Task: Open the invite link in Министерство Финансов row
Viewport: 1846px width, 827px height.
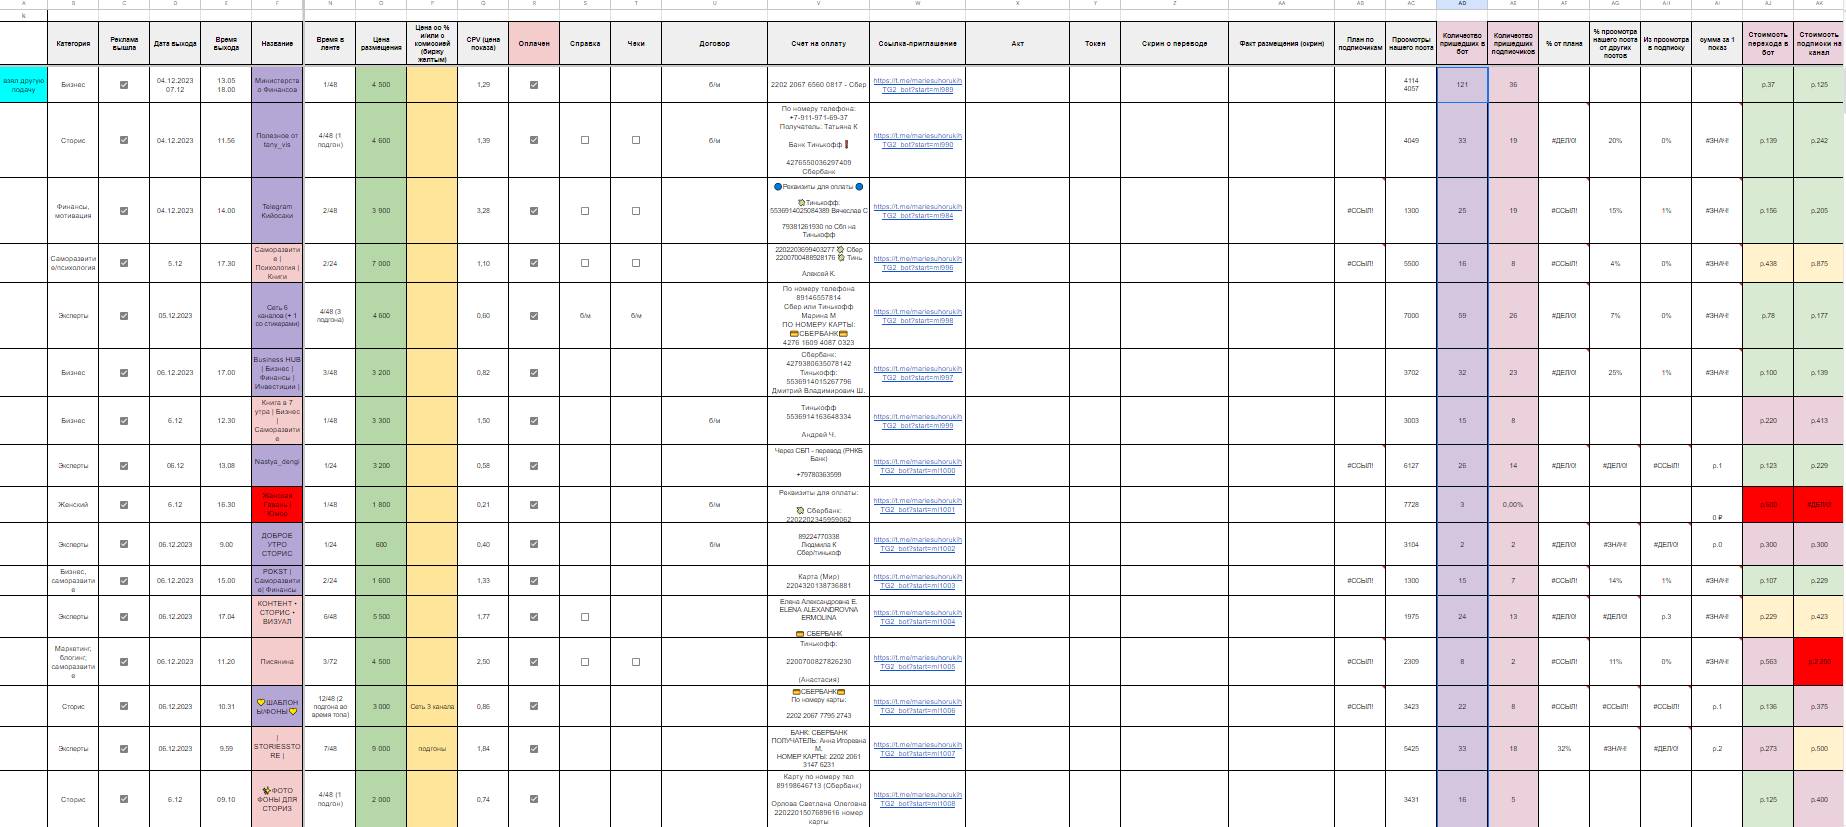Action: (x=918, y=85)
